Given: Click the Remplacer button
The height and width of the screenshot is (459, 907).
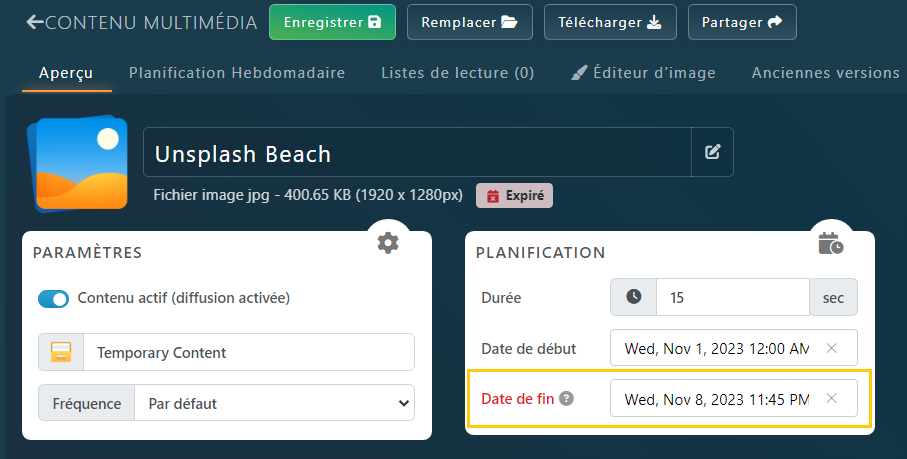Looking at the screenshot, I should pyautogui.click(x=469, y=22).
